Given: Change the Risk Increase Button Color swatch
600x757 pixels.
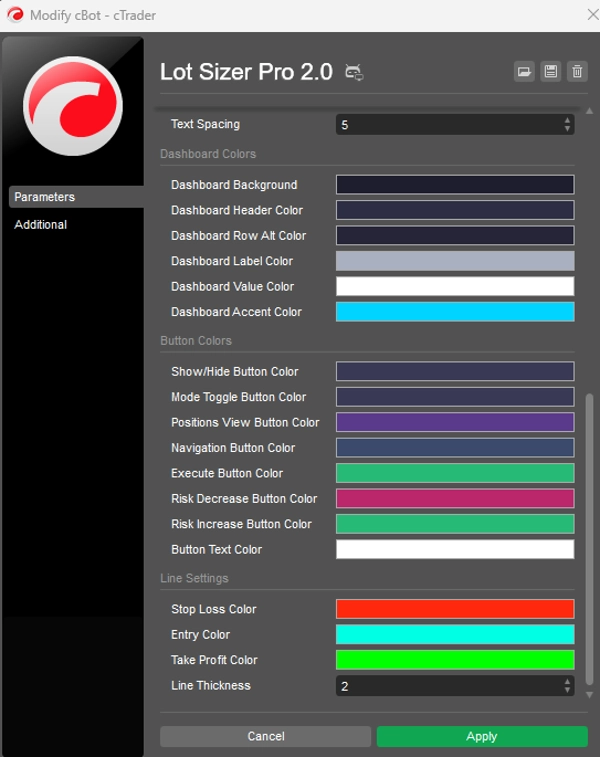Looking at the screenshot, I should 455,524.
